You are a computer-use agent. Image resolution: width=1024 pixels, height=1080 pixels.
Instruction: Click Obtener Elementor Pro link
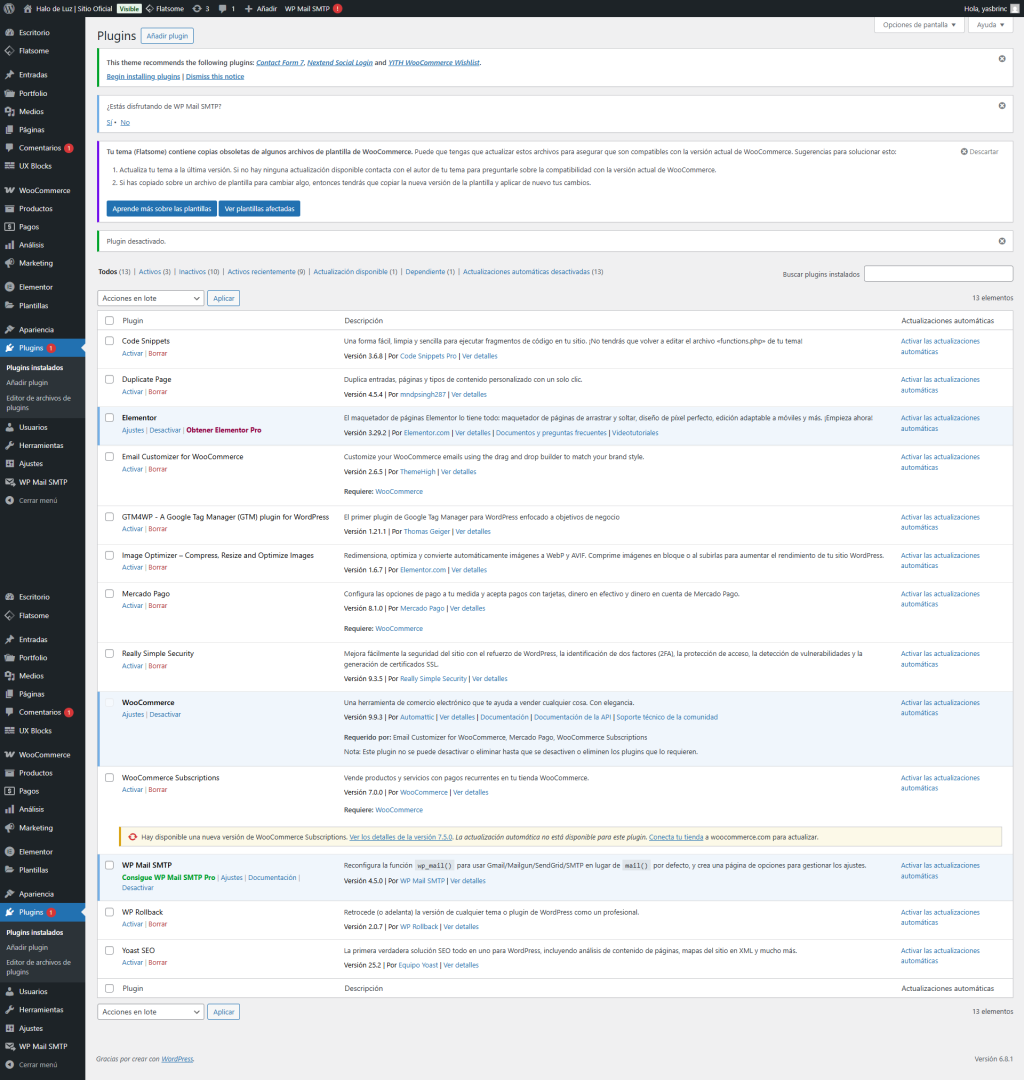[224, 430]
